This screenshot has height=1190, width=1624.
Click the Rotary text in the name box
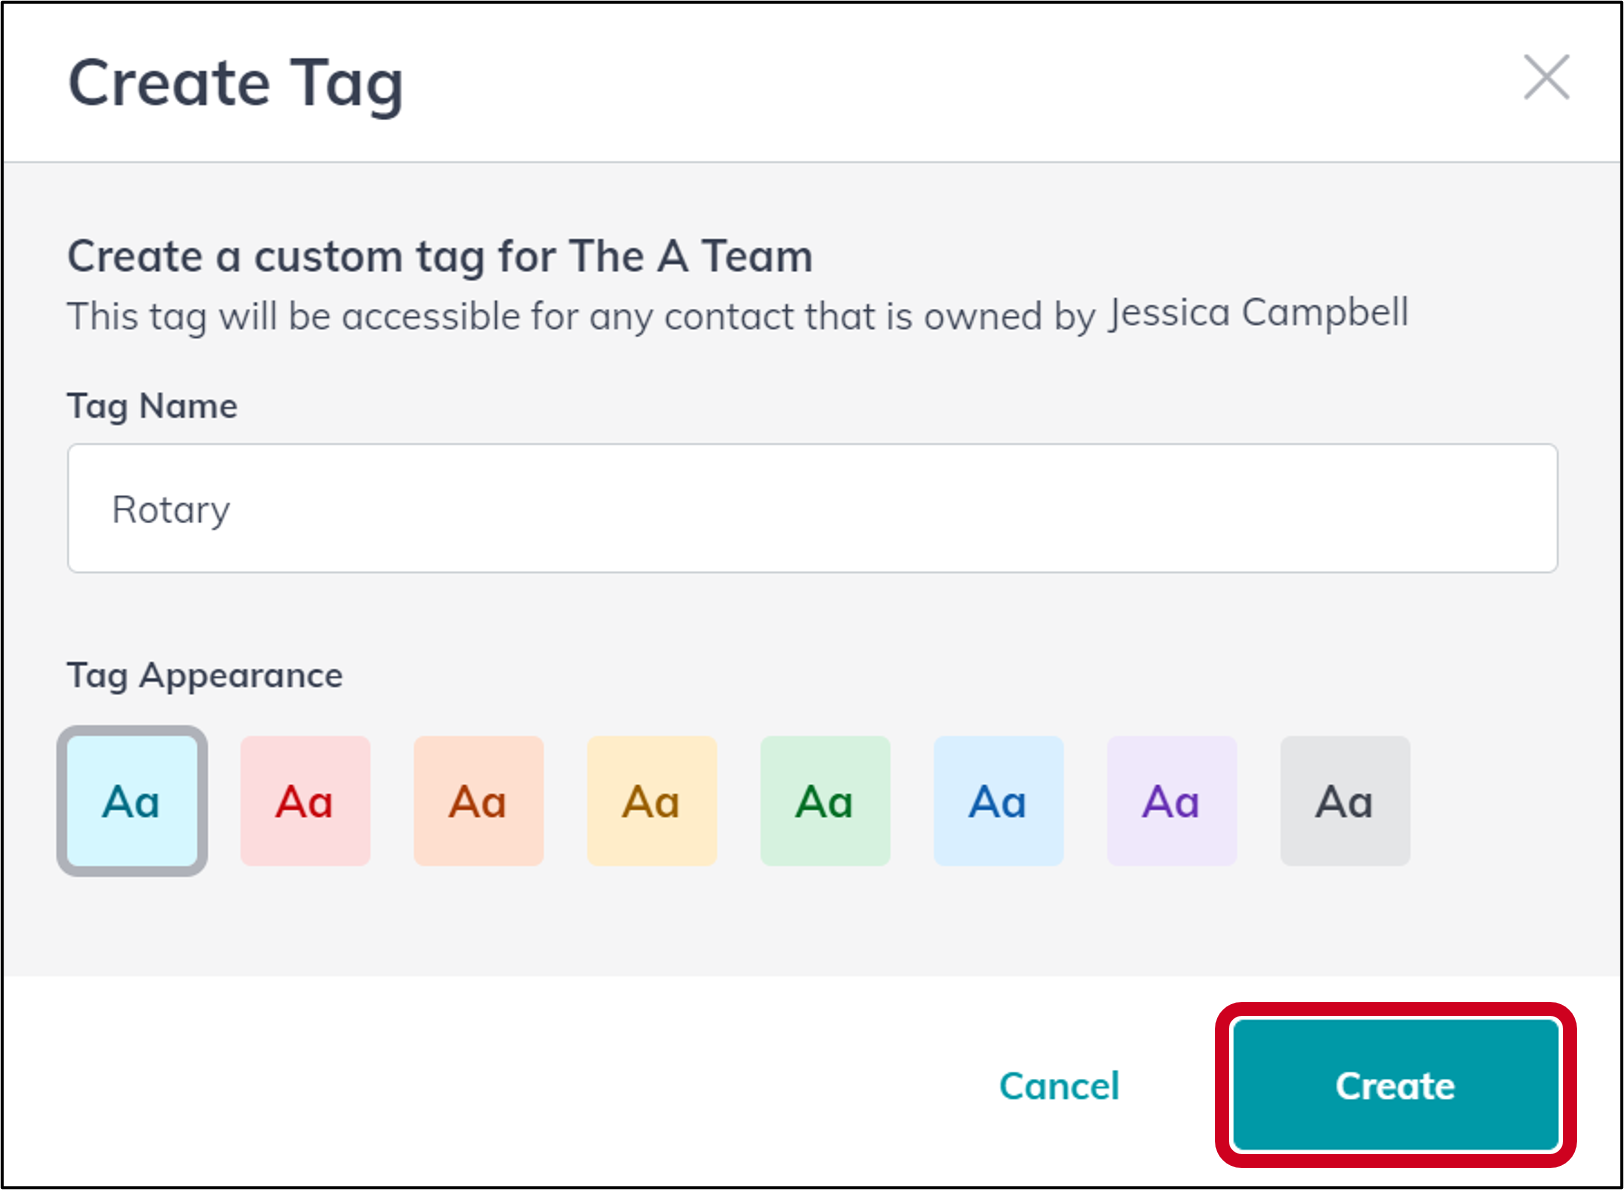[x=171, y=508]
